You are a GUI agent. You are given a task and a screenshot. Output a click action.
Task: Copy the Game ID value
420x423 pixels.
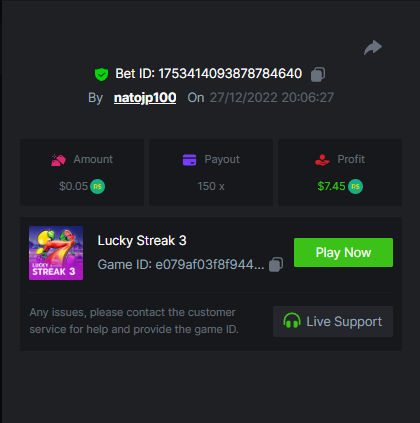click(276, 265)
